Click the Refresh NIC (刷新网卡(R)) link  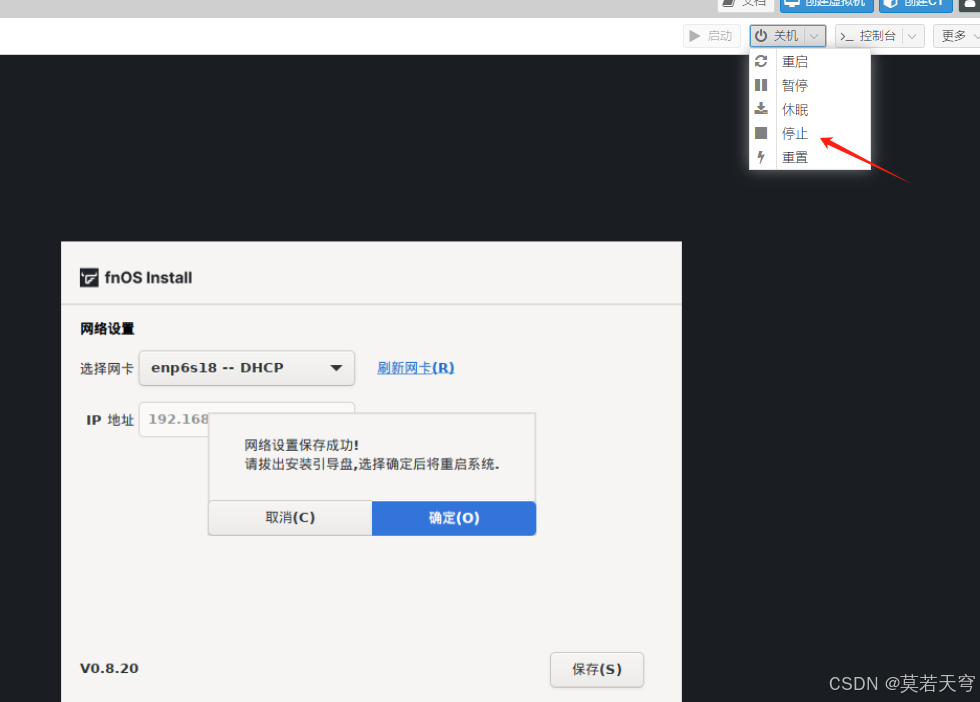click(x=416, y=368)
